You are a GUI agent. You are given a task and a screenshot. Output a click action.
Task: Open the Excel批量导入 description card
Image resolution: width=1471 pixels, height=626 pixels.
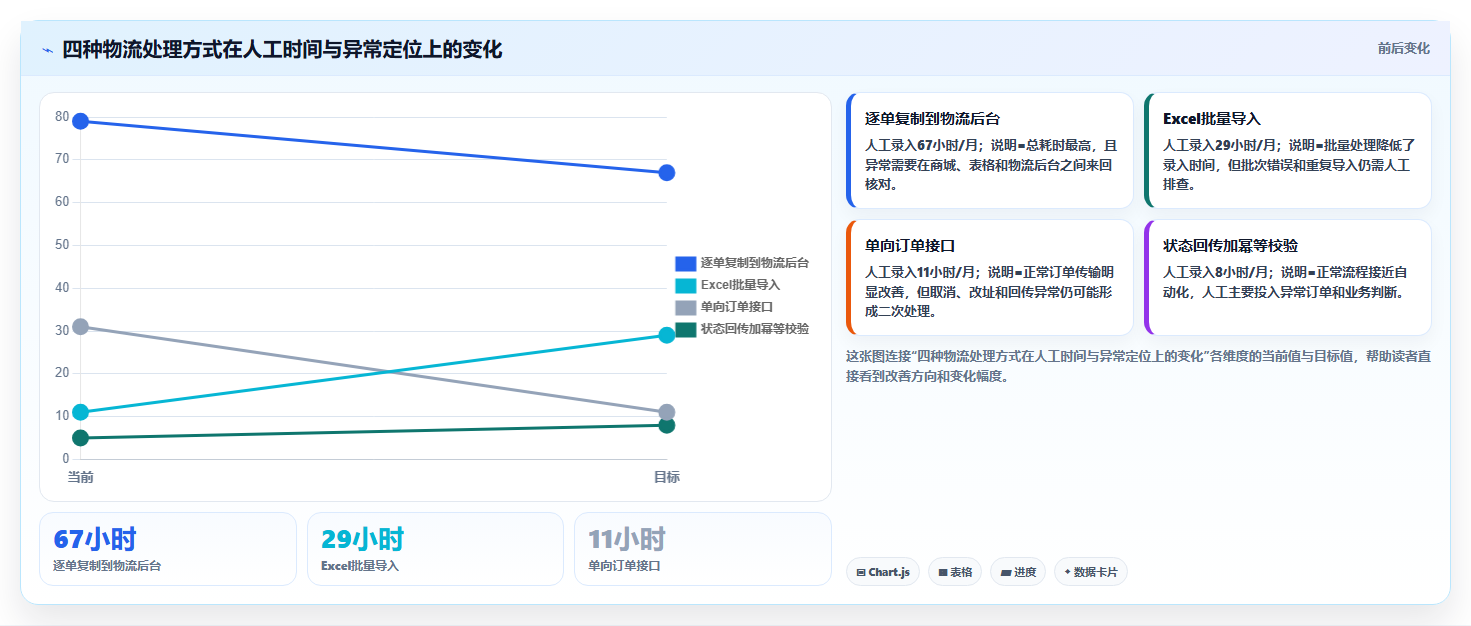point(1288,151)
